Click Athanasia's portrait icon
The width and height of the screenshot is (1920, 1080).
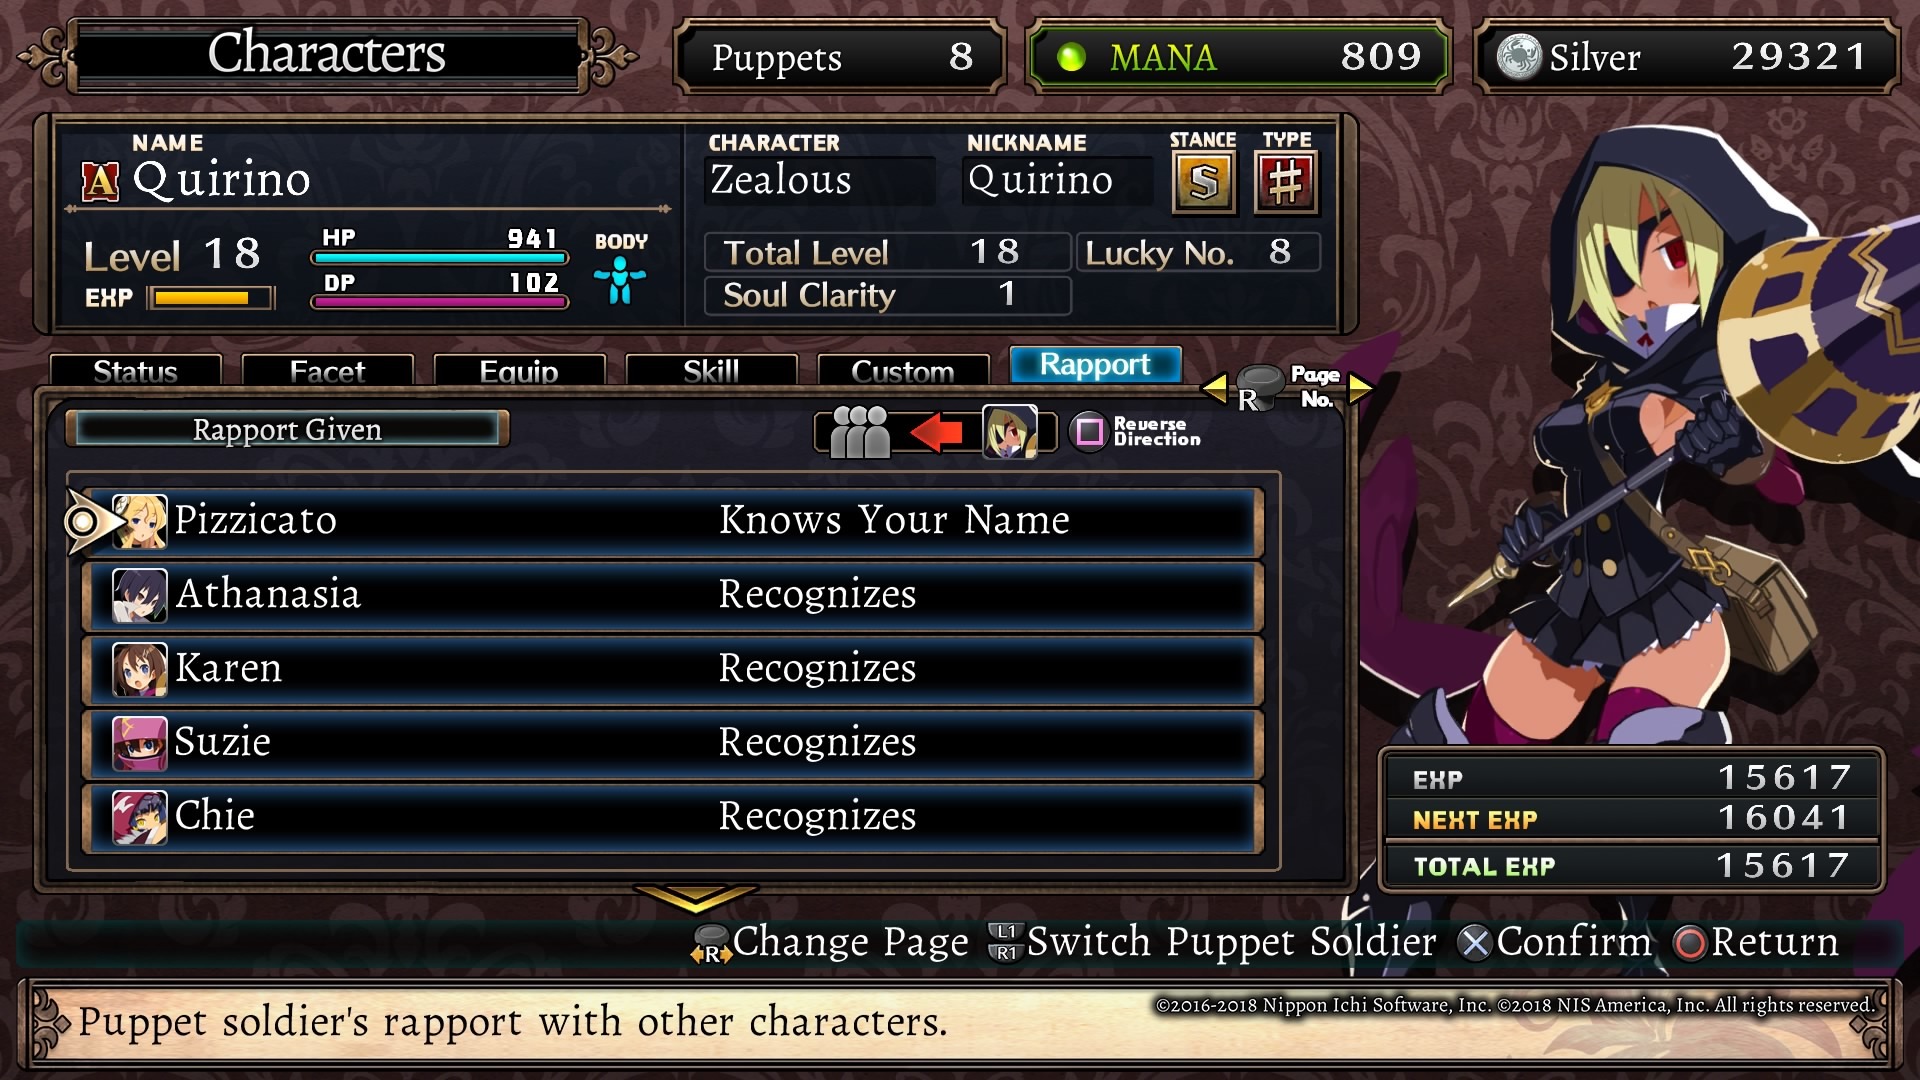click(139, 595)
